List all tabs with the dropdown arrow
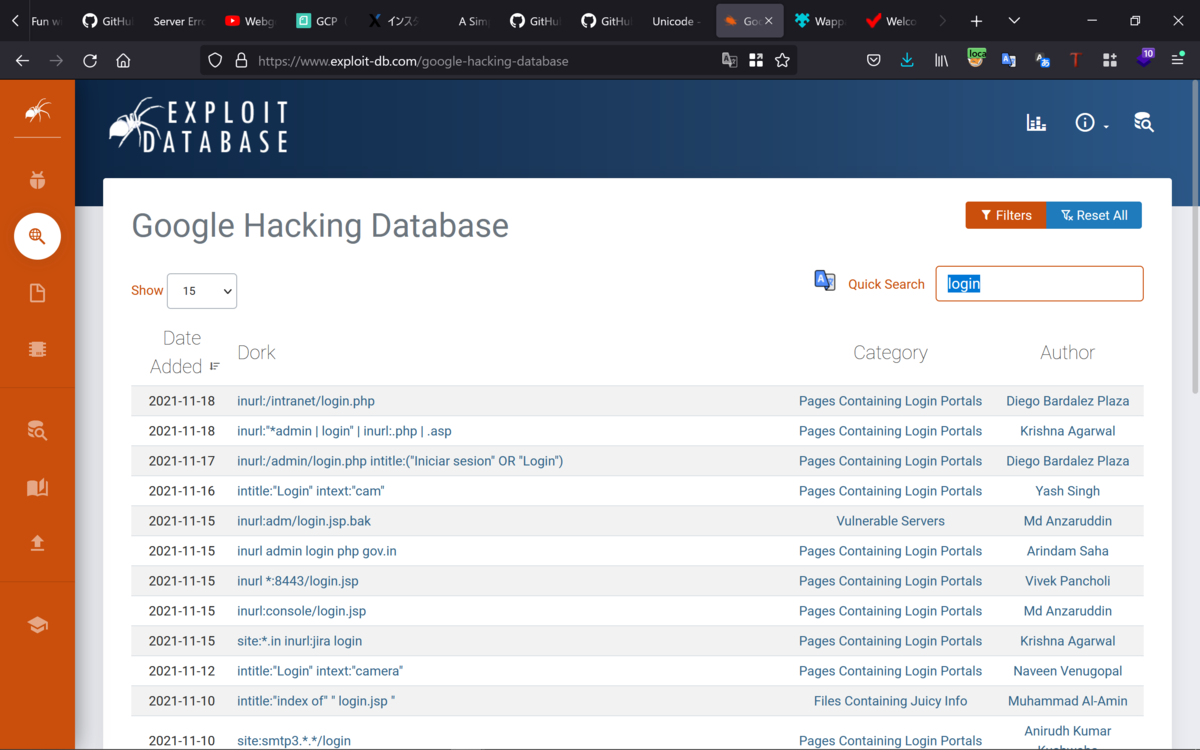 tap(1014, 21)
